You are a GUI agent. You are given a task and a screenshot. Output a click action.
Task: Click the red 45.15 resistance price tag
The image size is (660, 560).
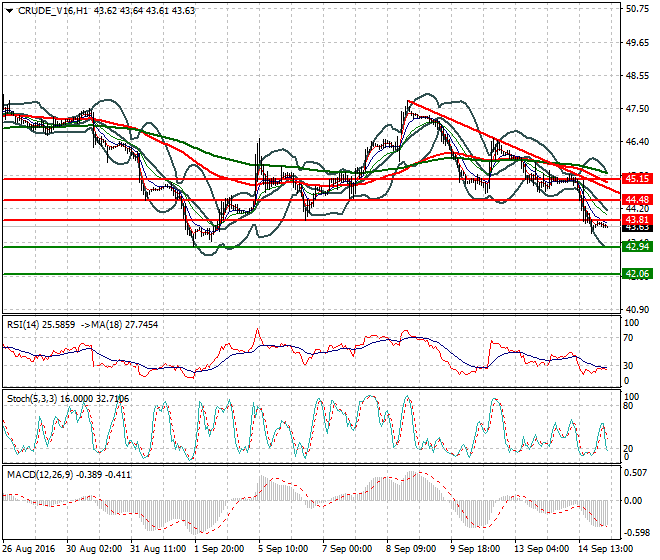(x=637, y=178)
